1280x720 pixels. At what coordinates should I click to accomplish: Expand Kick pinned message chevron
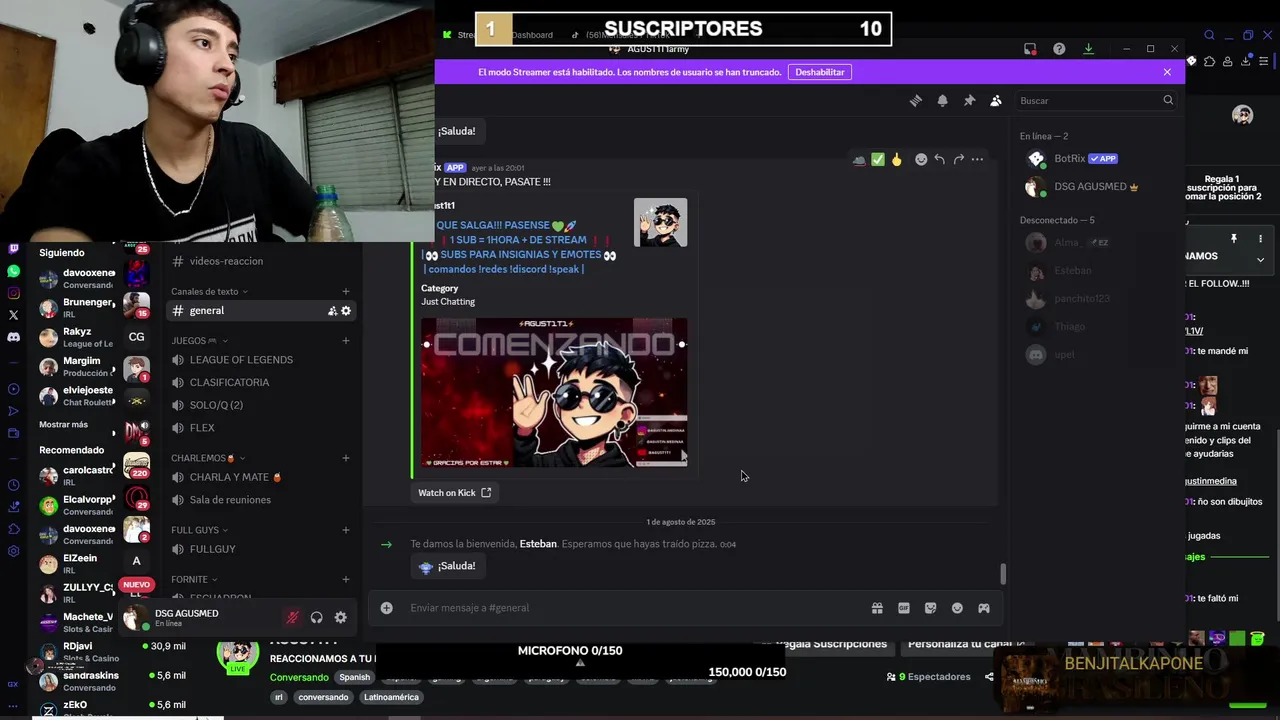[x=1260, y=260]
